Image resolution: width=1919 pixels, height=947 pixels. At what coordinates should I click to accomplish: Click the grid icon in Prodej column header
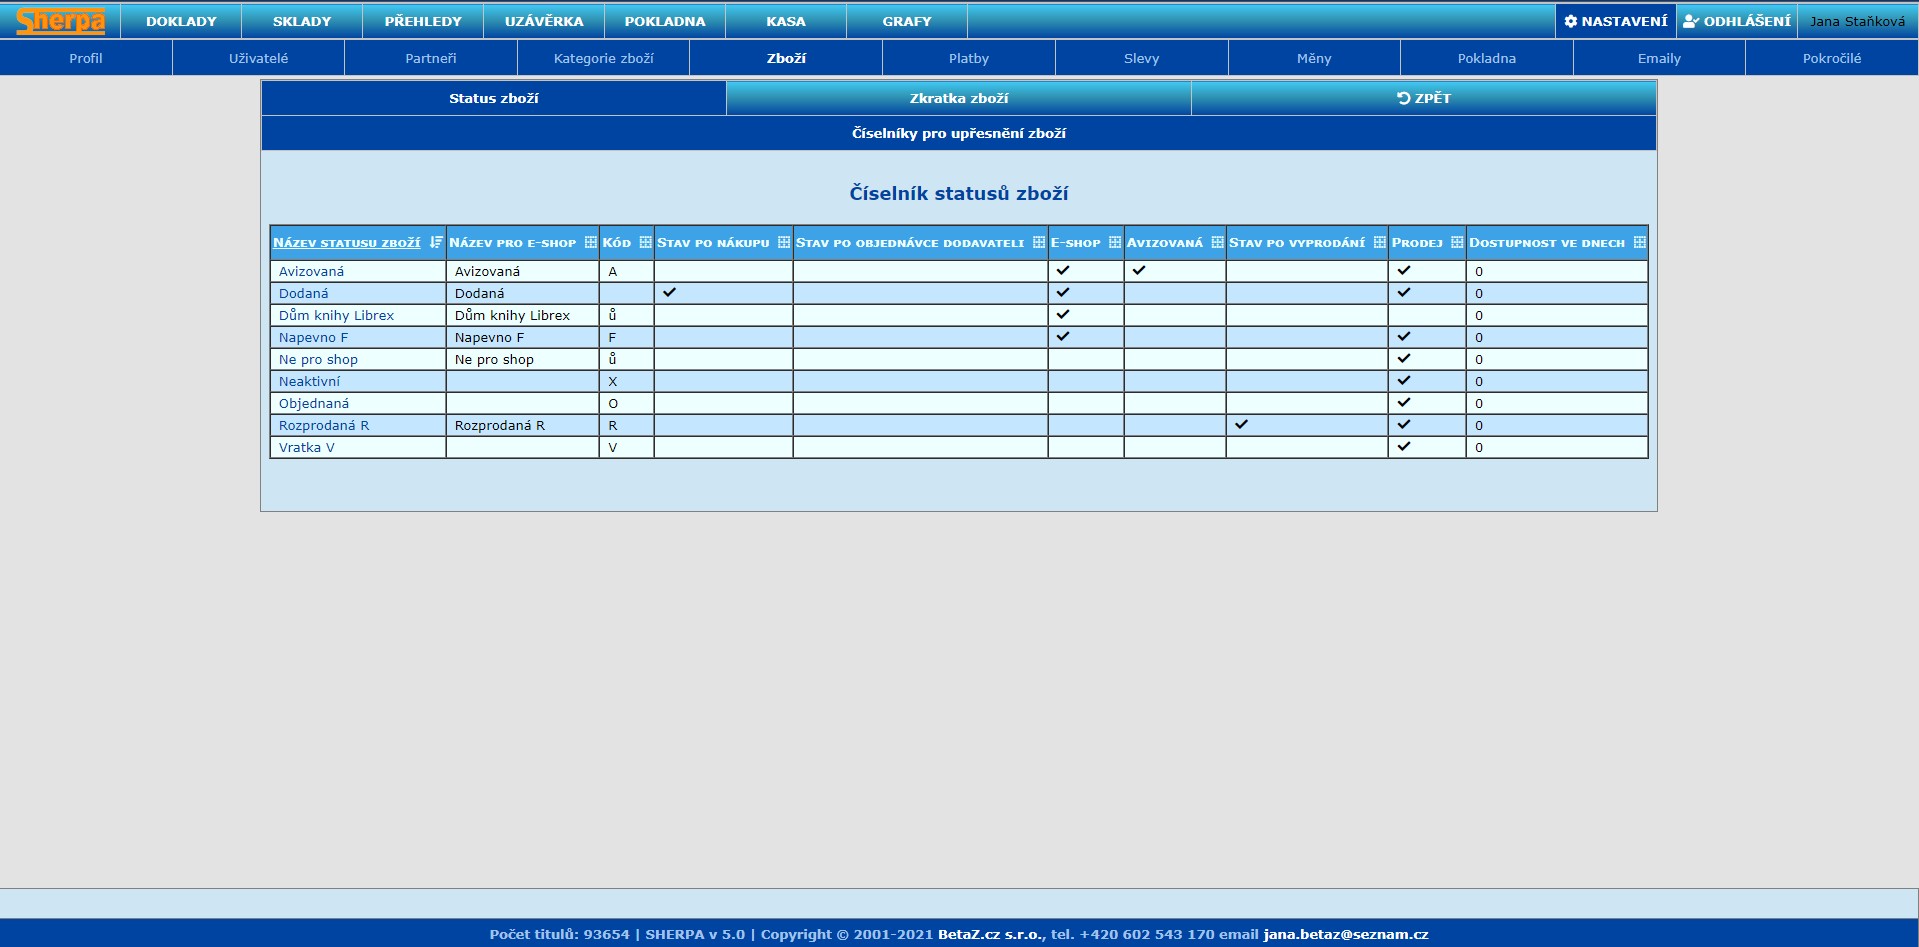click(1456, 242)
